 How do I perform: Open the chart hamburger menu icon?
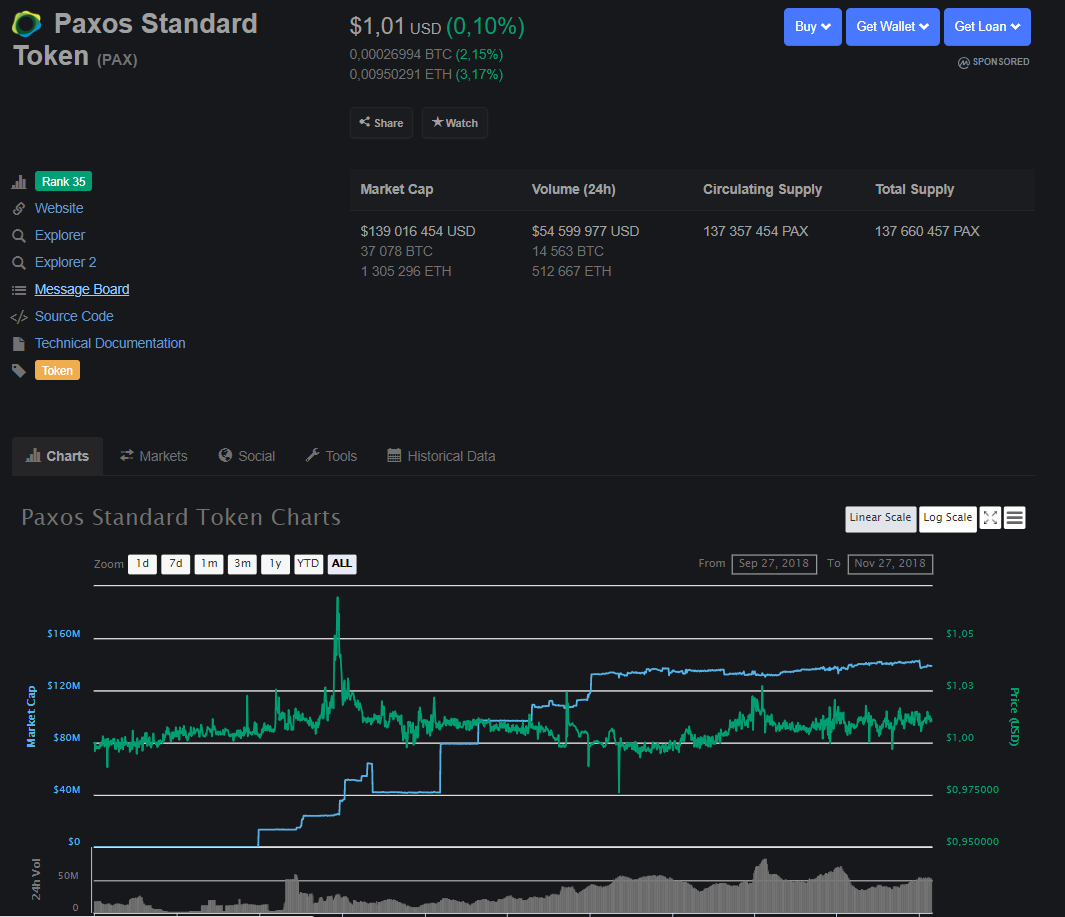(1015, 517)
